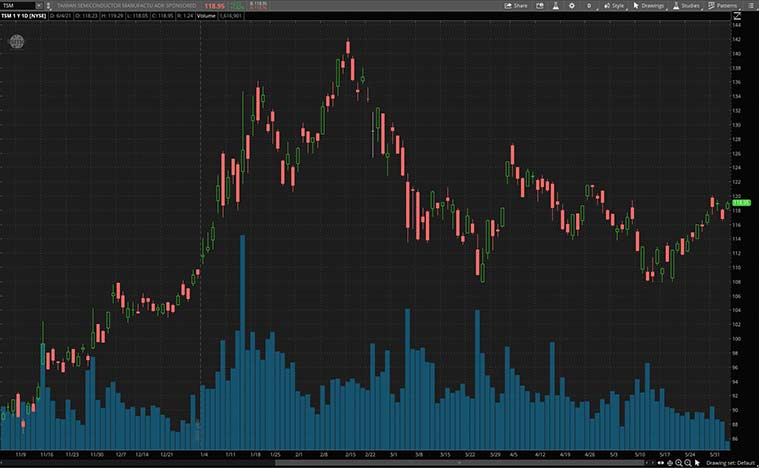Image resolution: width=759 pixels, height=468 pixels.
Task: Click the 0 counter next to gear icon
Action: click(x=589, y=6)
